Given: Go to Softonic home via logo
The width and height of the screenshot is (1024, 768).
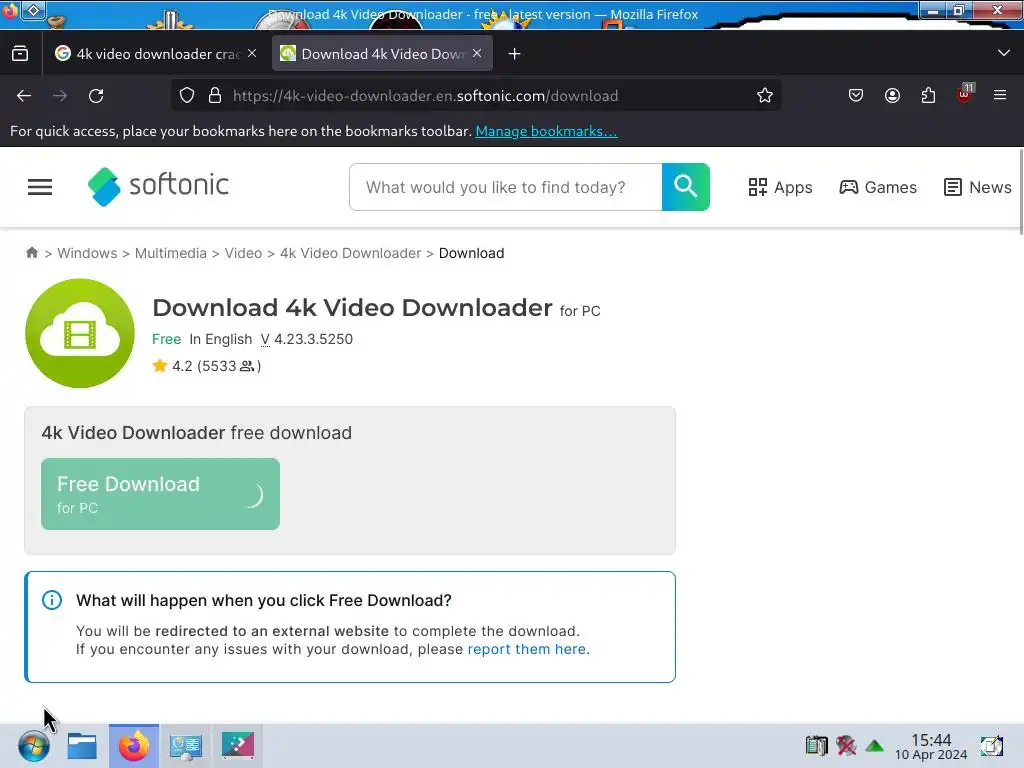Looking at the screenshot, I should coord(158,186).
